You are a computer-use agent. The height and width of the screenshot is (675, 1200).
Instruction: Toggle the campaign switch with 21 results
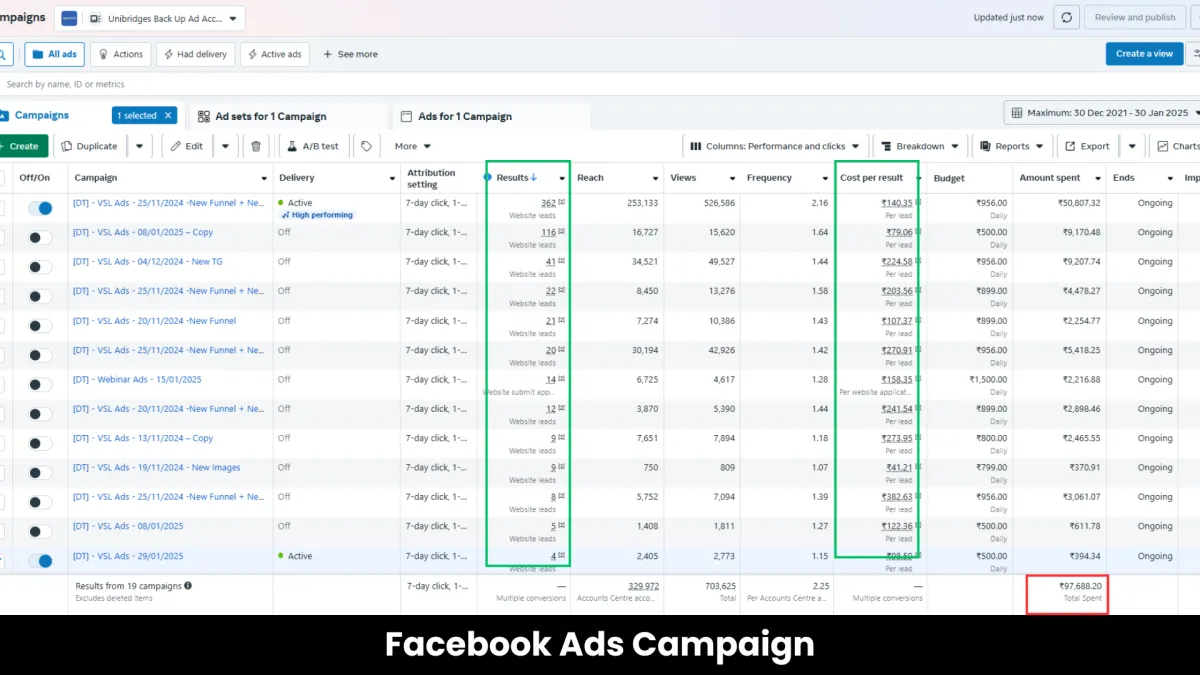[40, 326]
